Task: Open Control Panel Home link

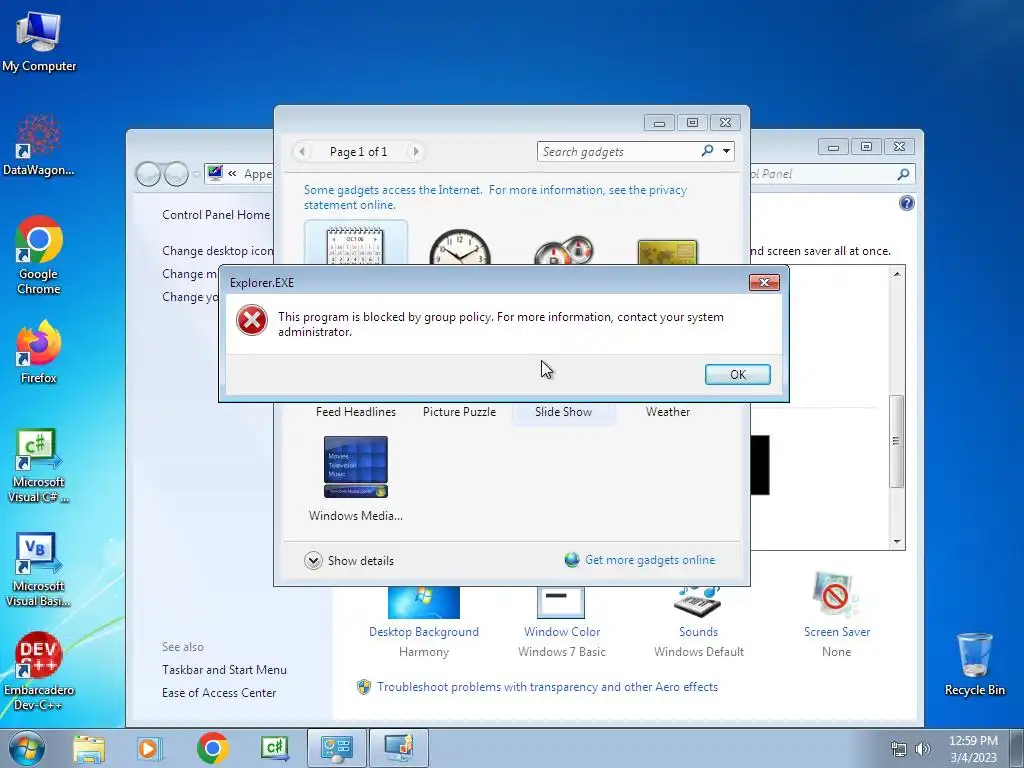Action: (216, 215)
